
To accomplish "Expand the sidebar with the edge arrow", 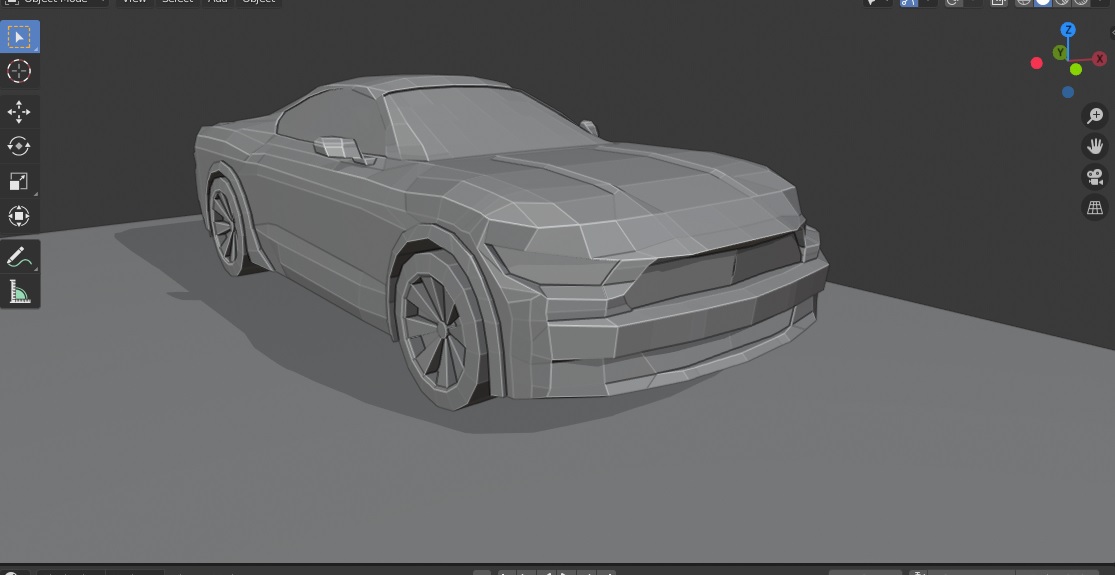I will [x=1111, y=33].
